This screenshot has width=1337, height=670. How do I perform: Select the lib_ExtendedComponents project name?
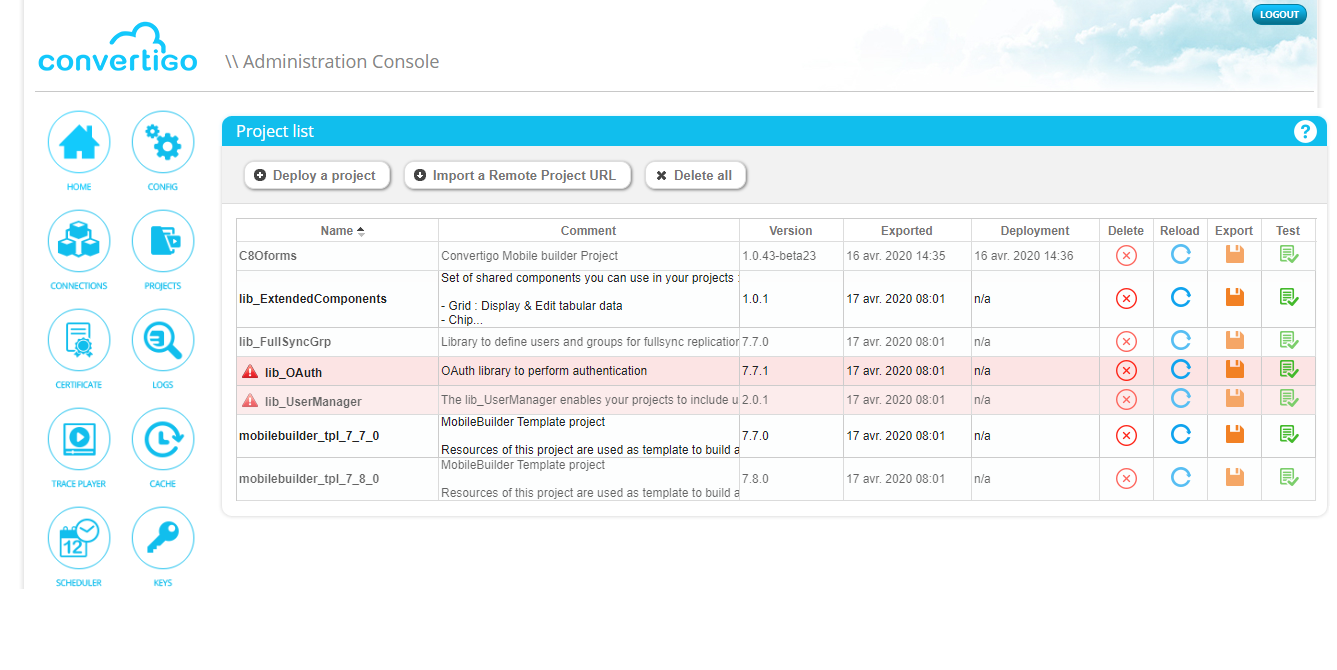(313, 299)
